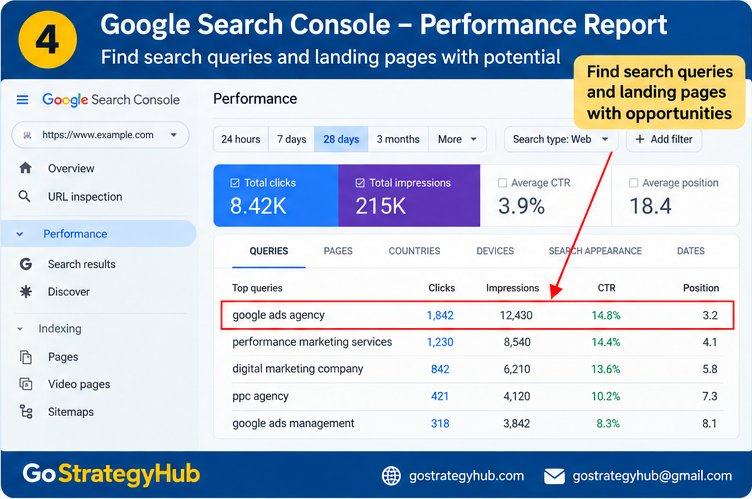Click the globe icon next to gostrategyhub.com

click(391, 476)
